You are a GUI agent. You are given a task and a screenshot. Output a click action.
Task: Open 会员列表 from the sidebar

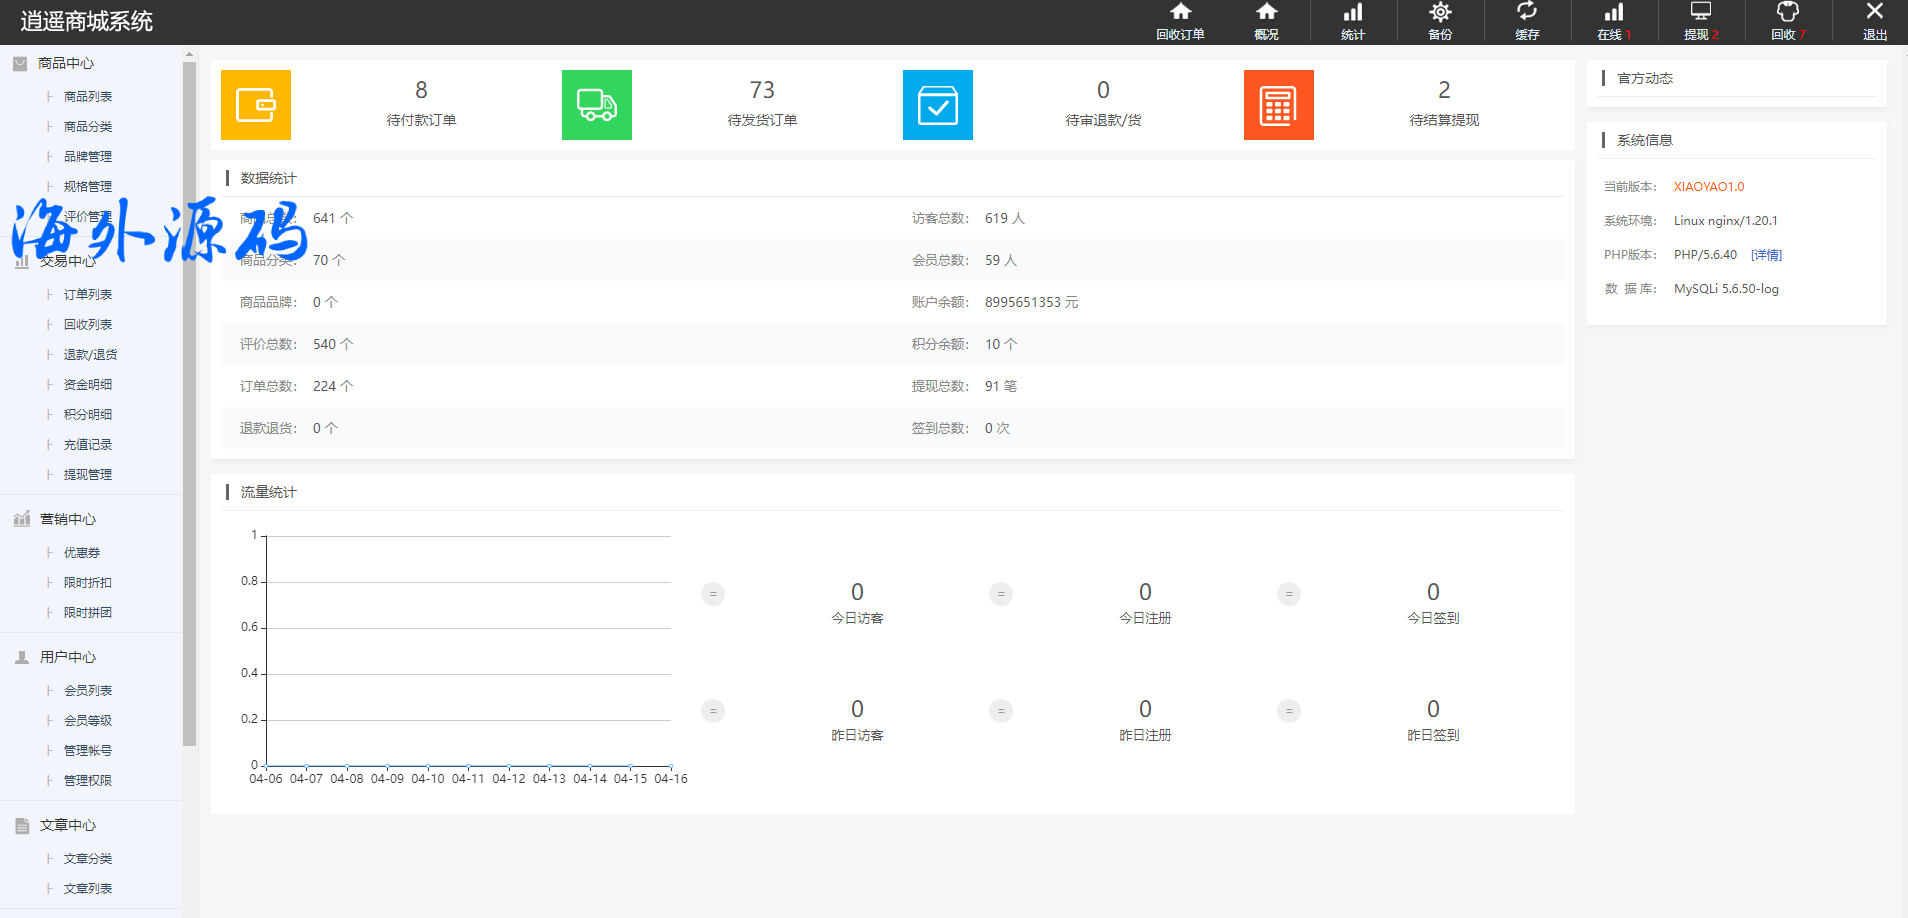[88, 691]
